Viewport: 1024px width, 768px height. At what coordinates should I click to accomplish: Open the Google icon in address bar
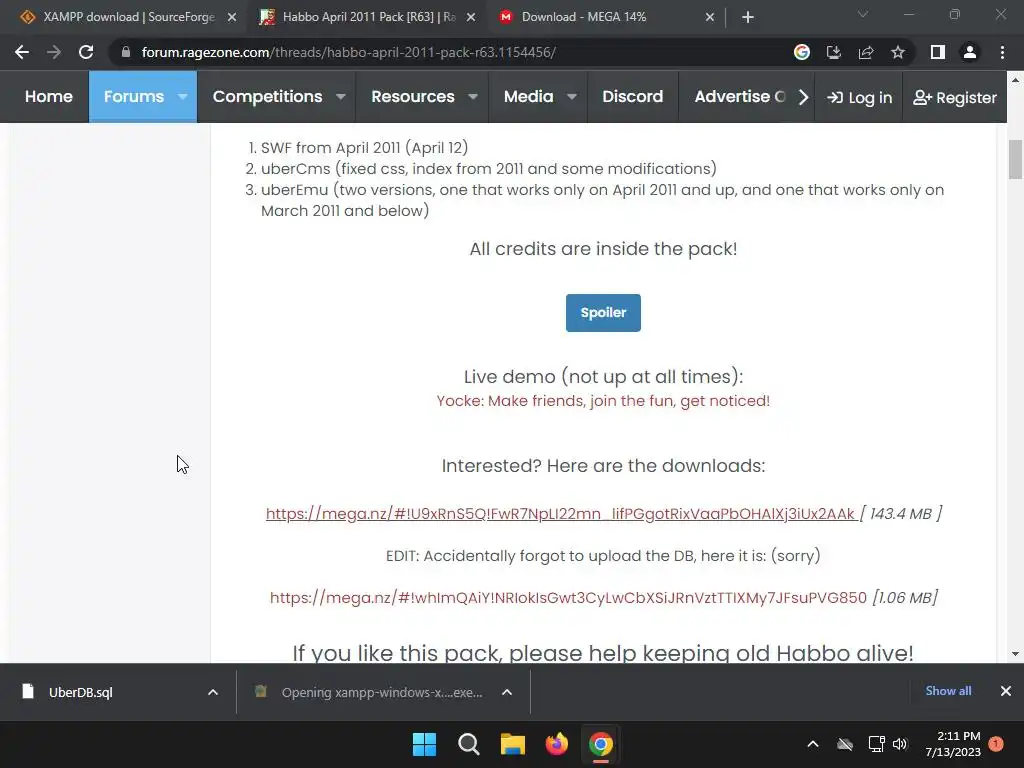click(802, 52)
